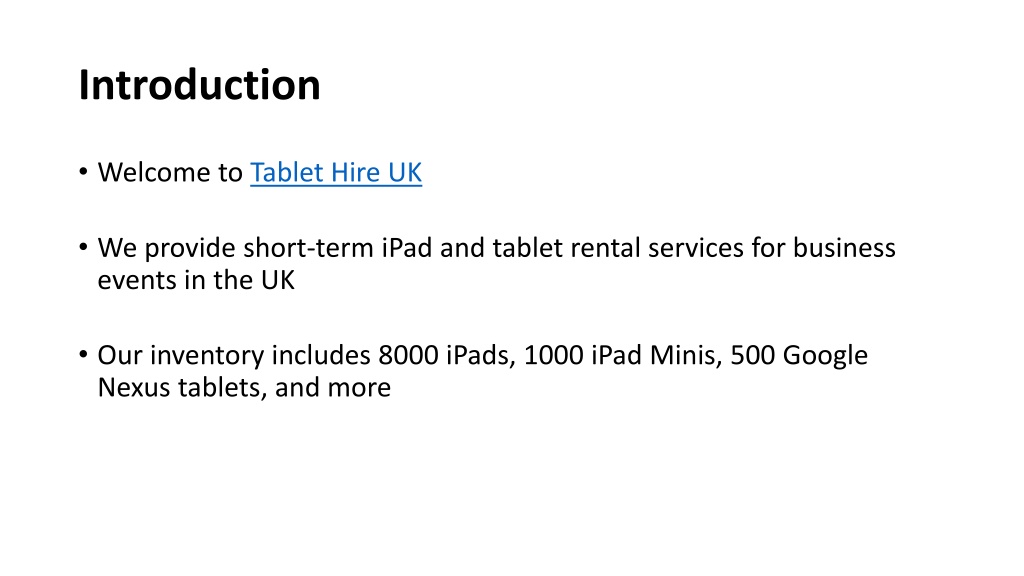Image resolution: width=1024 pixels, height=576 pixels.
Task: Open the Tablet Hire UK hyperlink
Action: click(336, 172)
